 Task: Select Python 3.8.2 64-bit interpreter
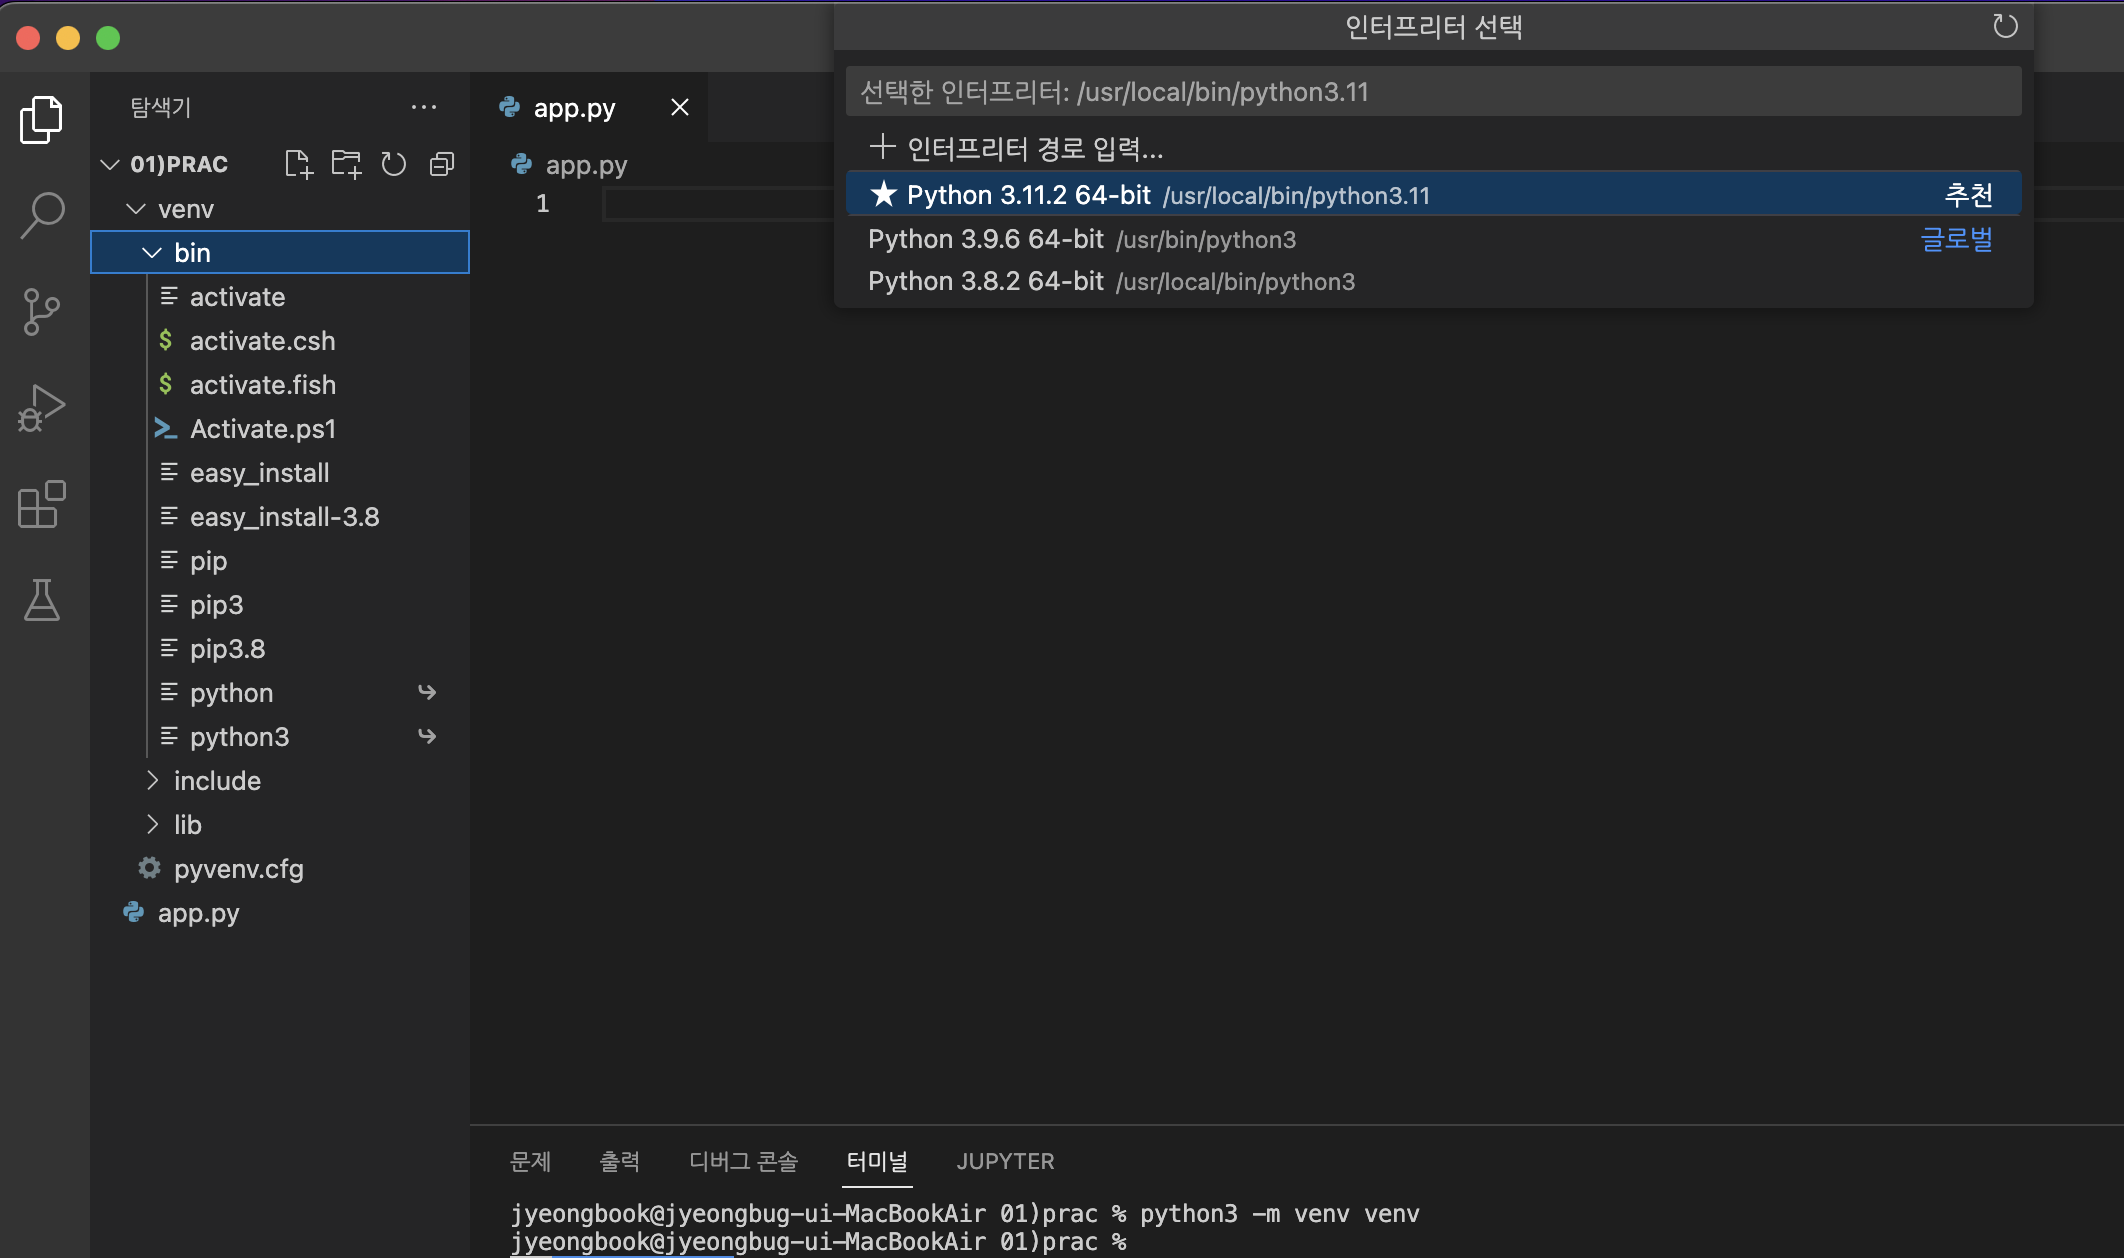[1433, 281]
